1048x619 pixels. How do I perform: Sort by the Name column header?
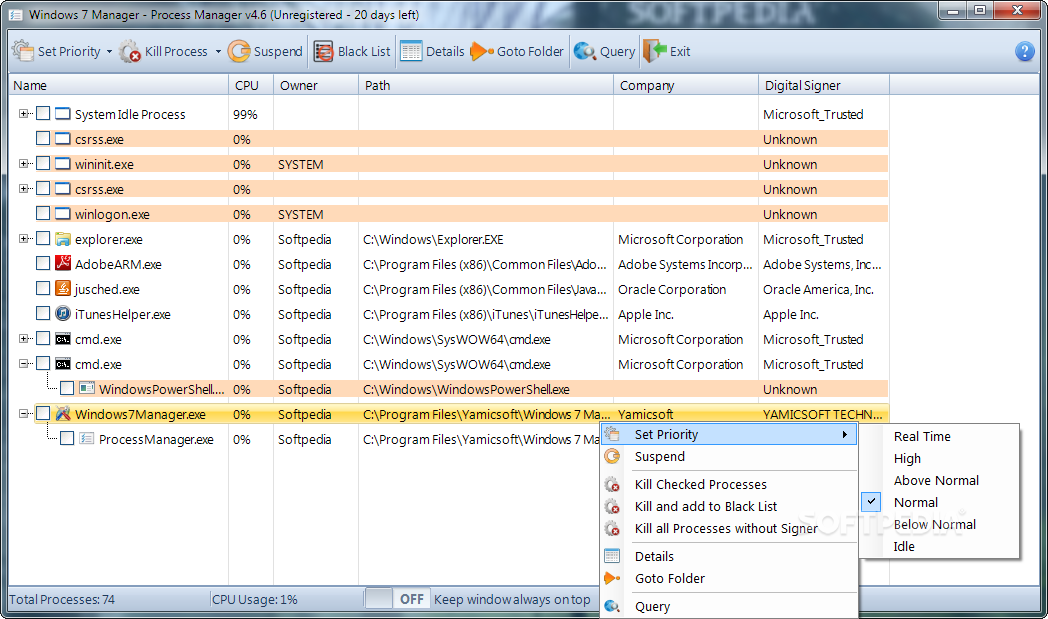(x=118, y=85)
